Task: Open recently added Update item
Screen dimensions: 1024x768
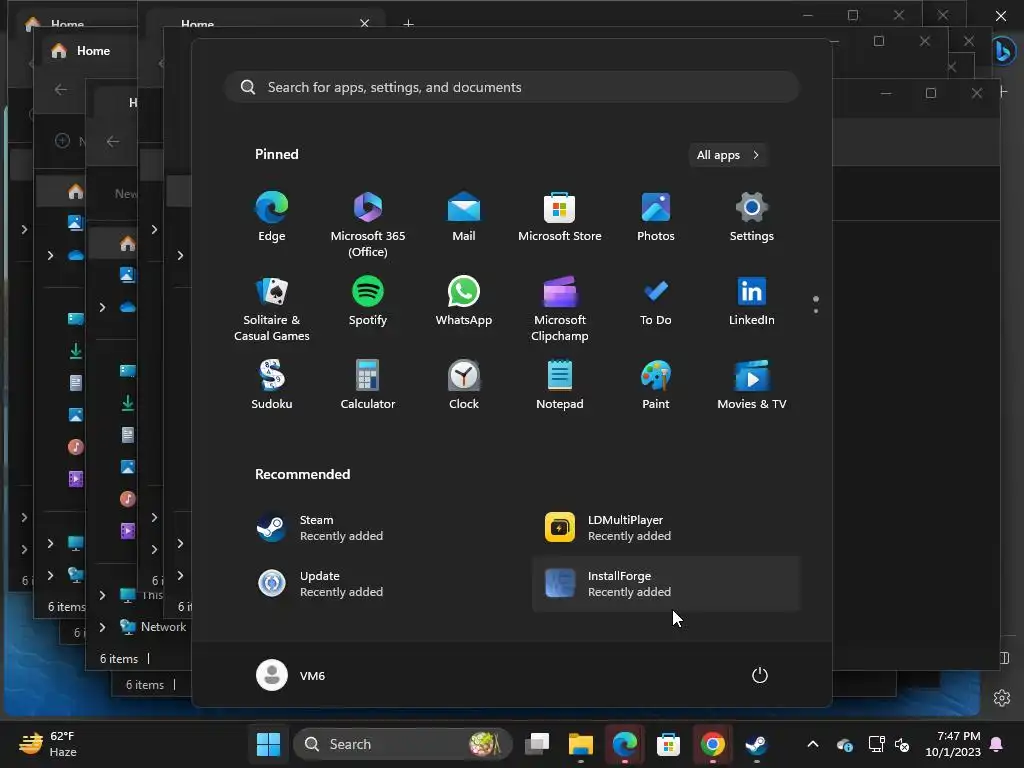Action: 379,584
